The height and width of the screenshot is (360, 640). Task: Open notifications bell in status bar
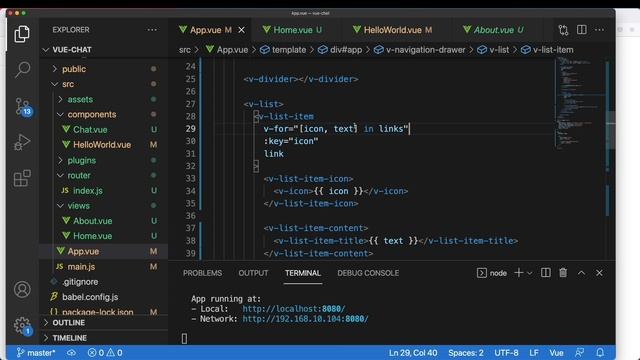coord(600,353)
